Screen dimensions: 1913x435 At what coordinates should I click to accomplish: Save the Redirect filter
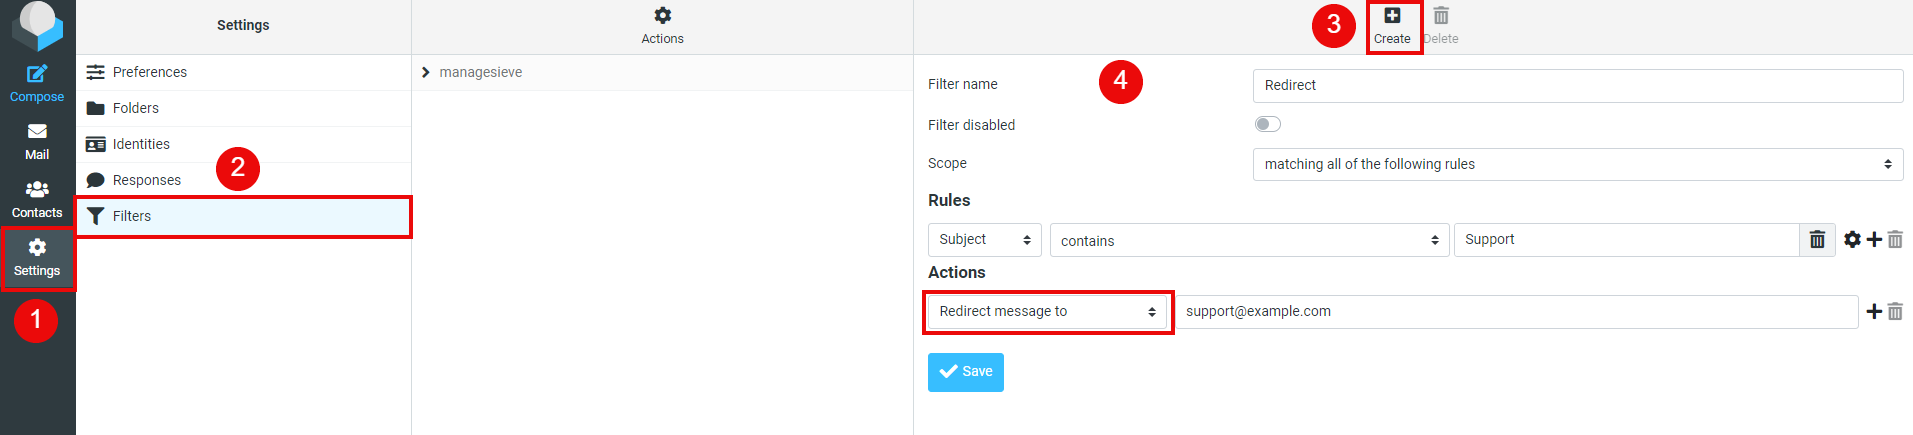tap(965, 372)
